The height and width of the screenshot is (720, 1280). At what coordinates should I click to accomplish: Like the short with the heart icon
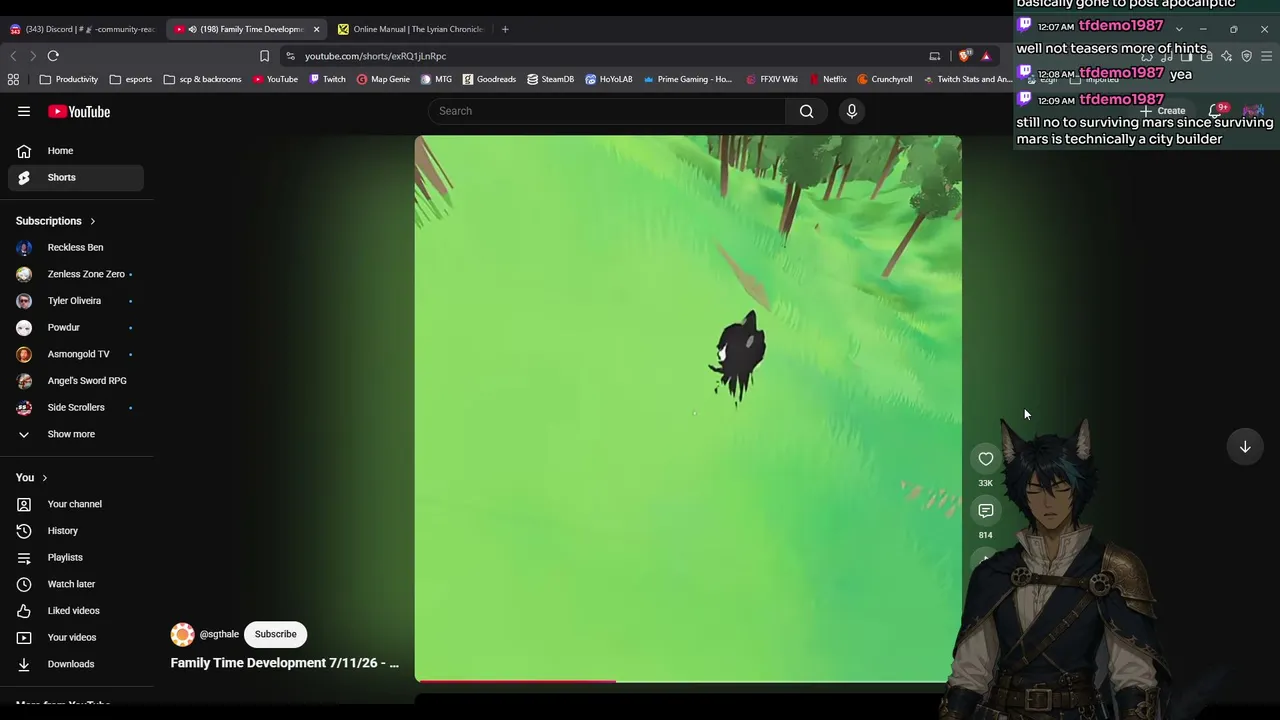point(986,459)
